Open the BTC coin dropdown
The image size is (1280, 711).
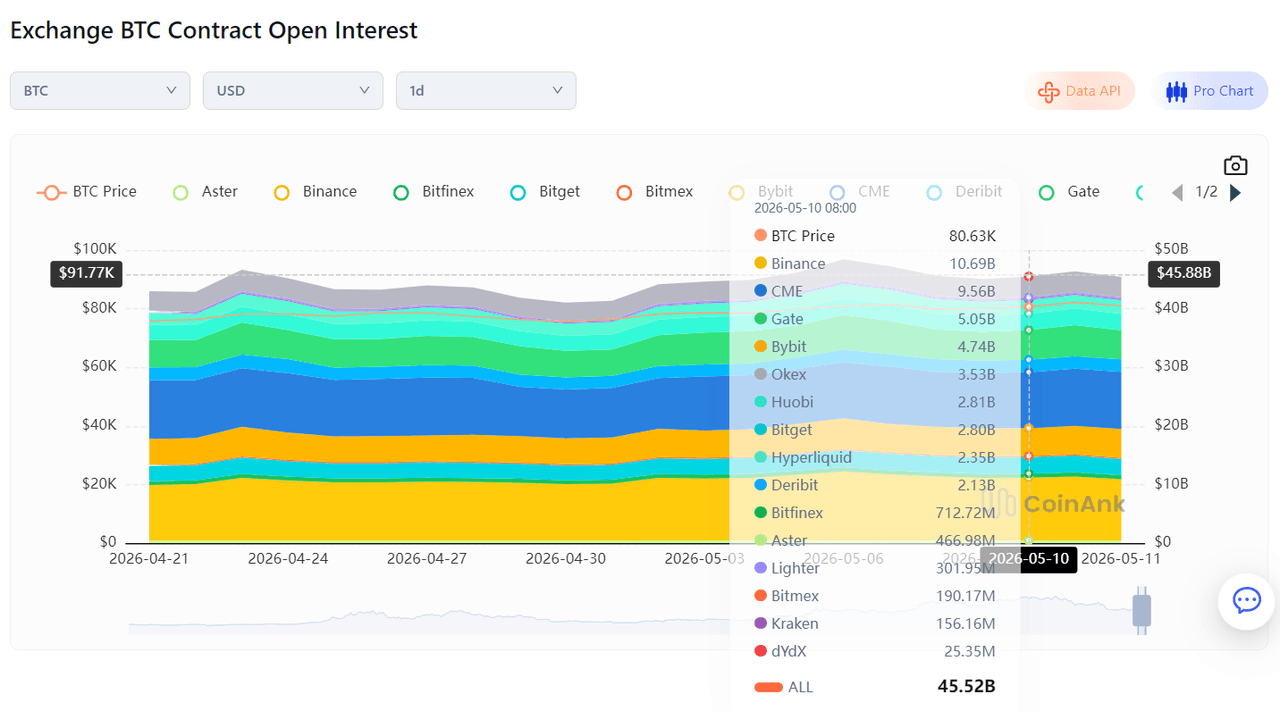tap(100, 90)
